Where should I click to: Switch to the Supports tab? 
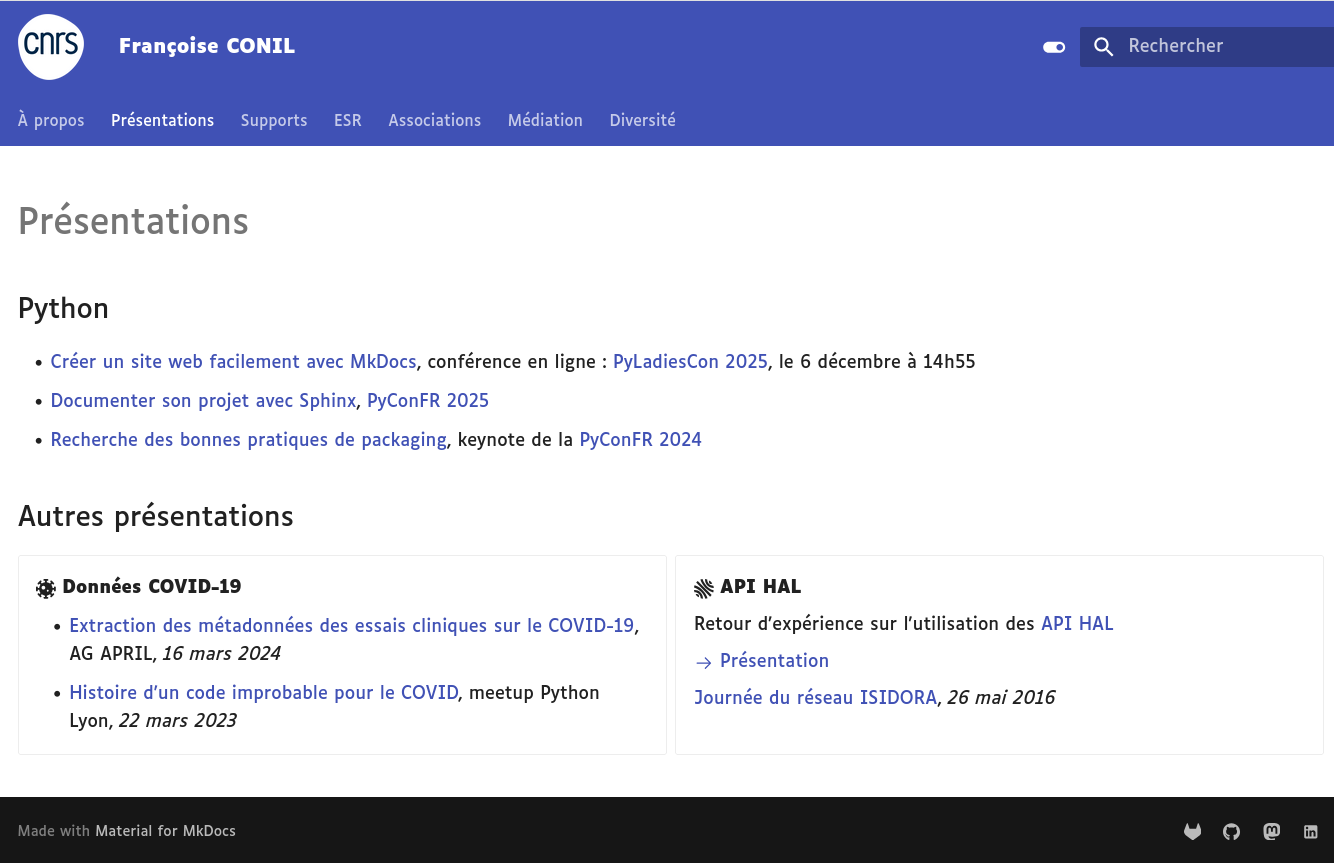273,120
